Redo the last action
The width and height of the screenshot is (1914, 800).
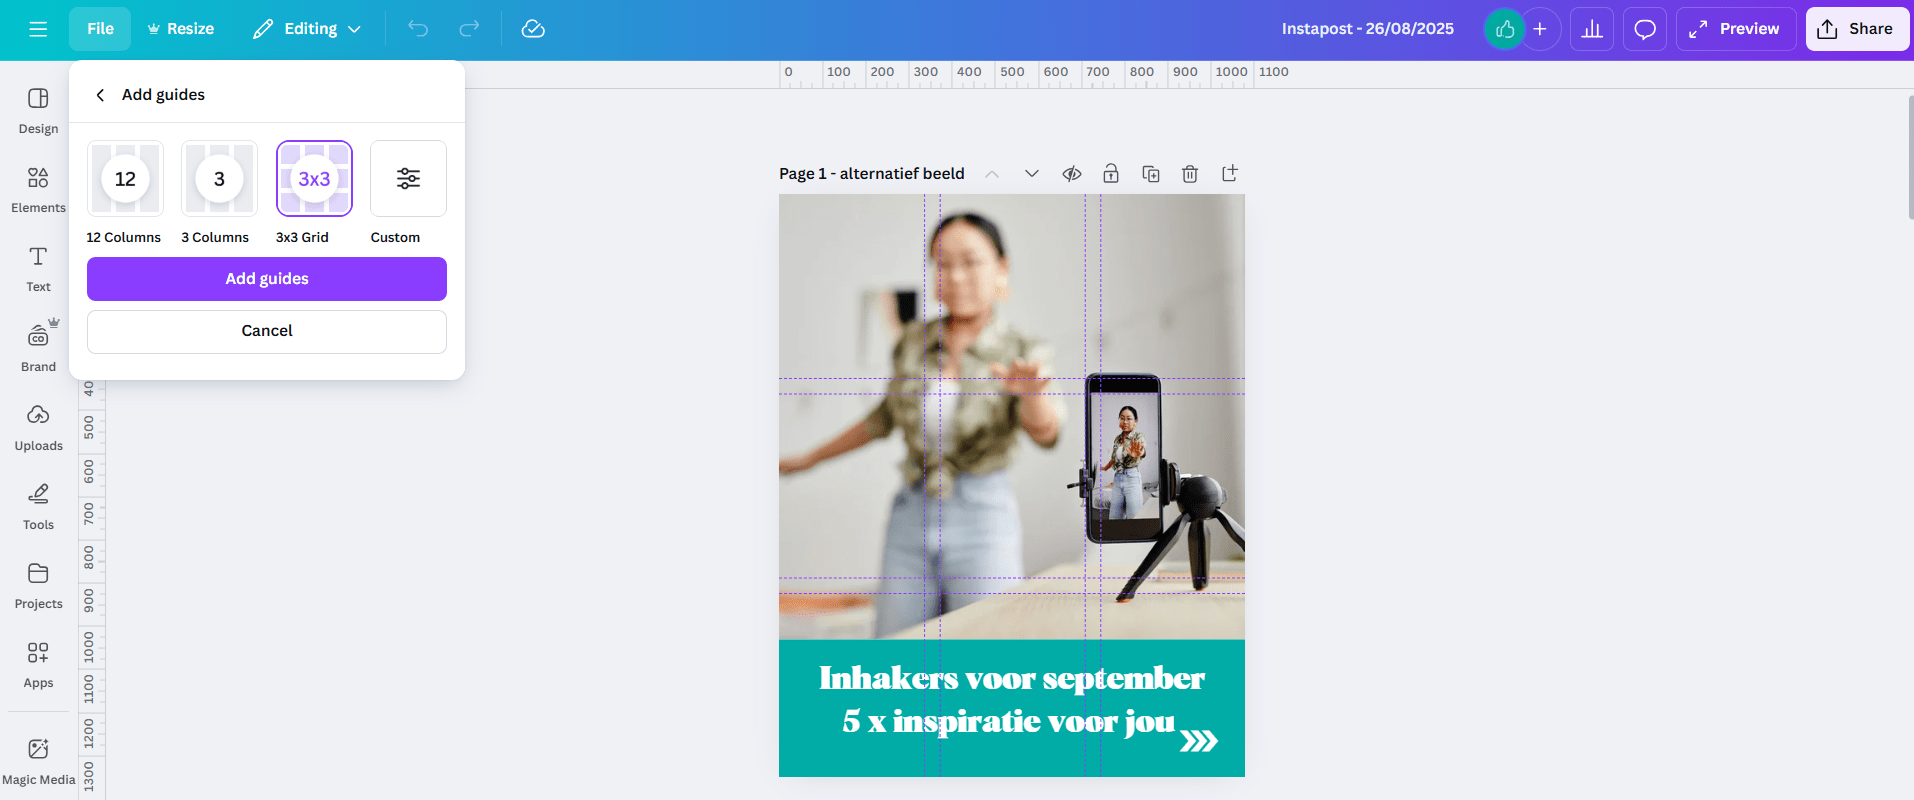tap(469, 29)
